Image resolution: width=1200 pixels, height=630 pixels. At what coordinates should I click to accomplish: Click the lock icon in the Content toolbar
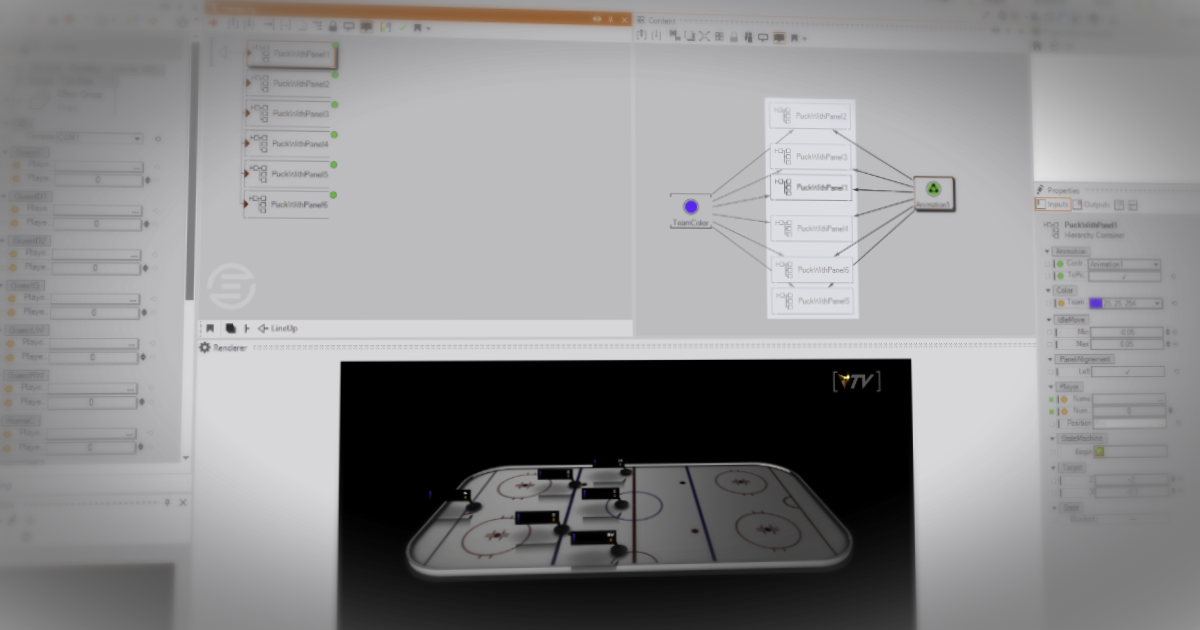(x=733, y=36)
